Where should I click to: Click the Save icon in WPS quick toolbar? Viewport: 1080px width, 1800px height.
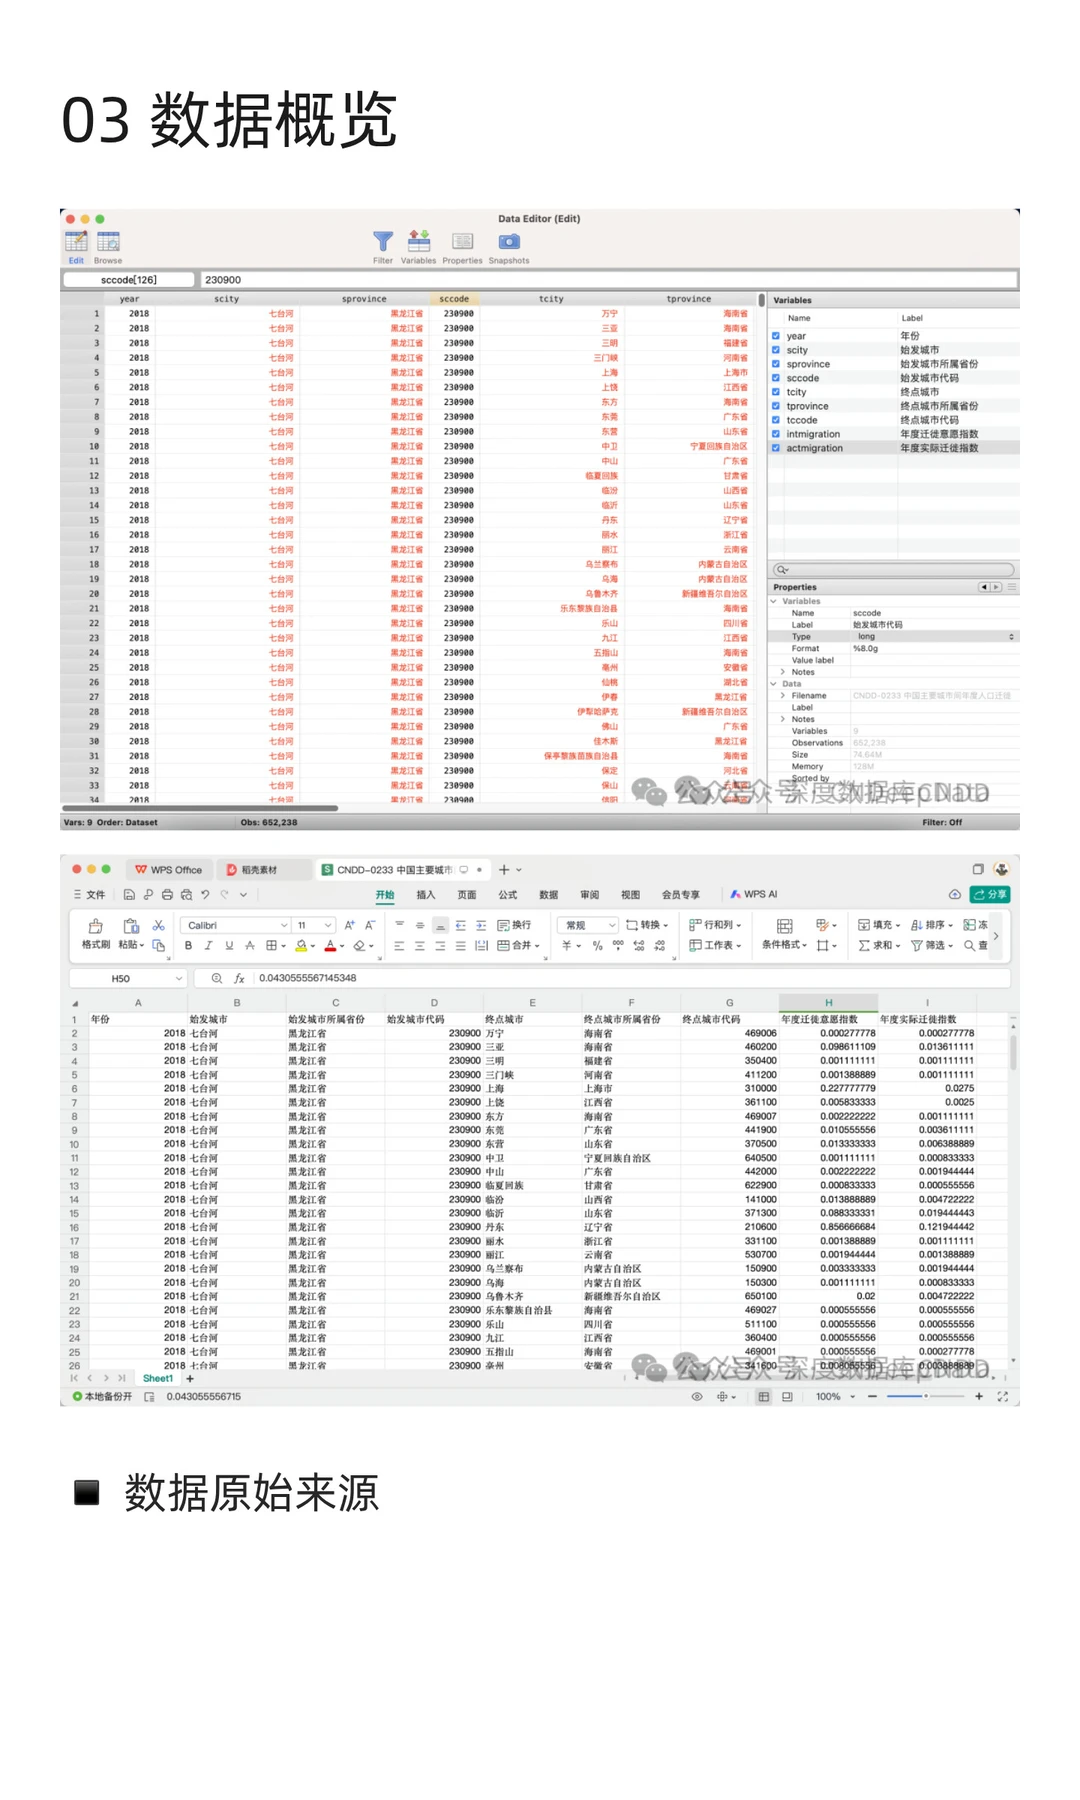[129, 895]
